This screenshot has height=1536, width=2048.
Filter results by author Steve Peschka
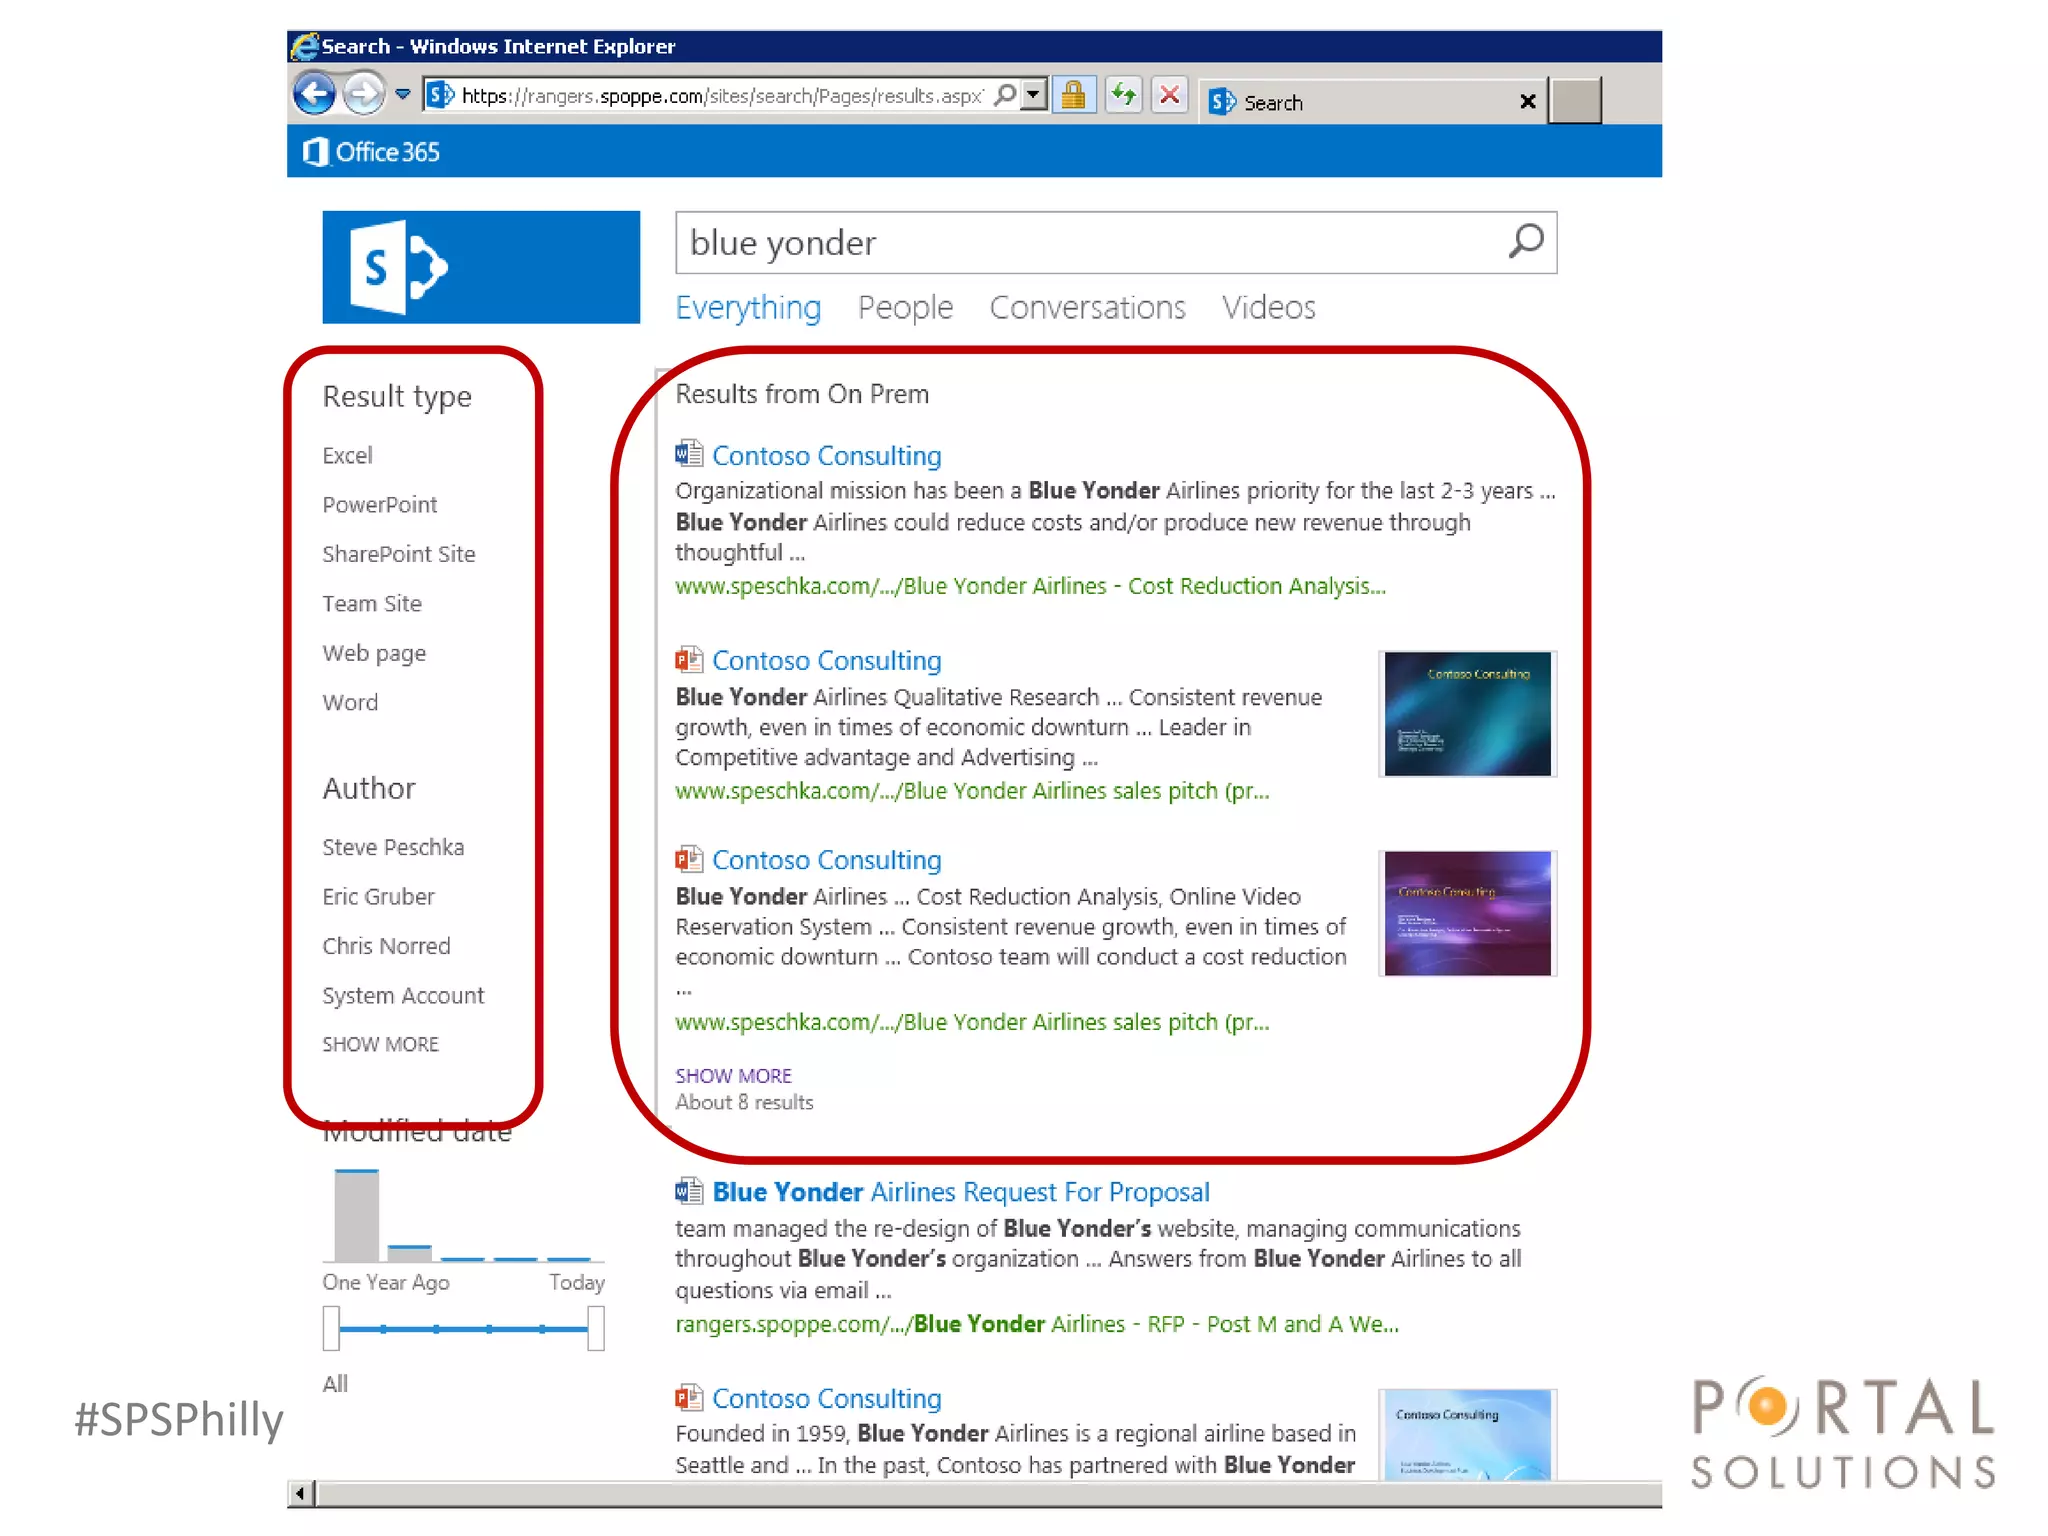coord(393,847)
